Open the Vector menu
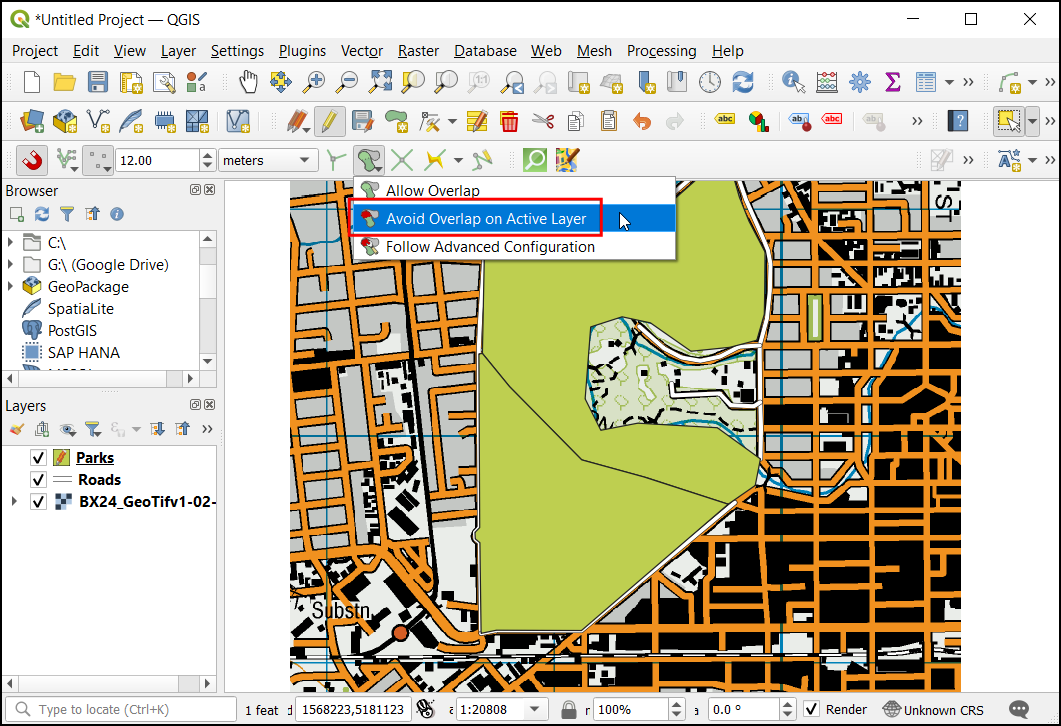This screenshot has width=1061, height=726. click(x=361, y=51)
